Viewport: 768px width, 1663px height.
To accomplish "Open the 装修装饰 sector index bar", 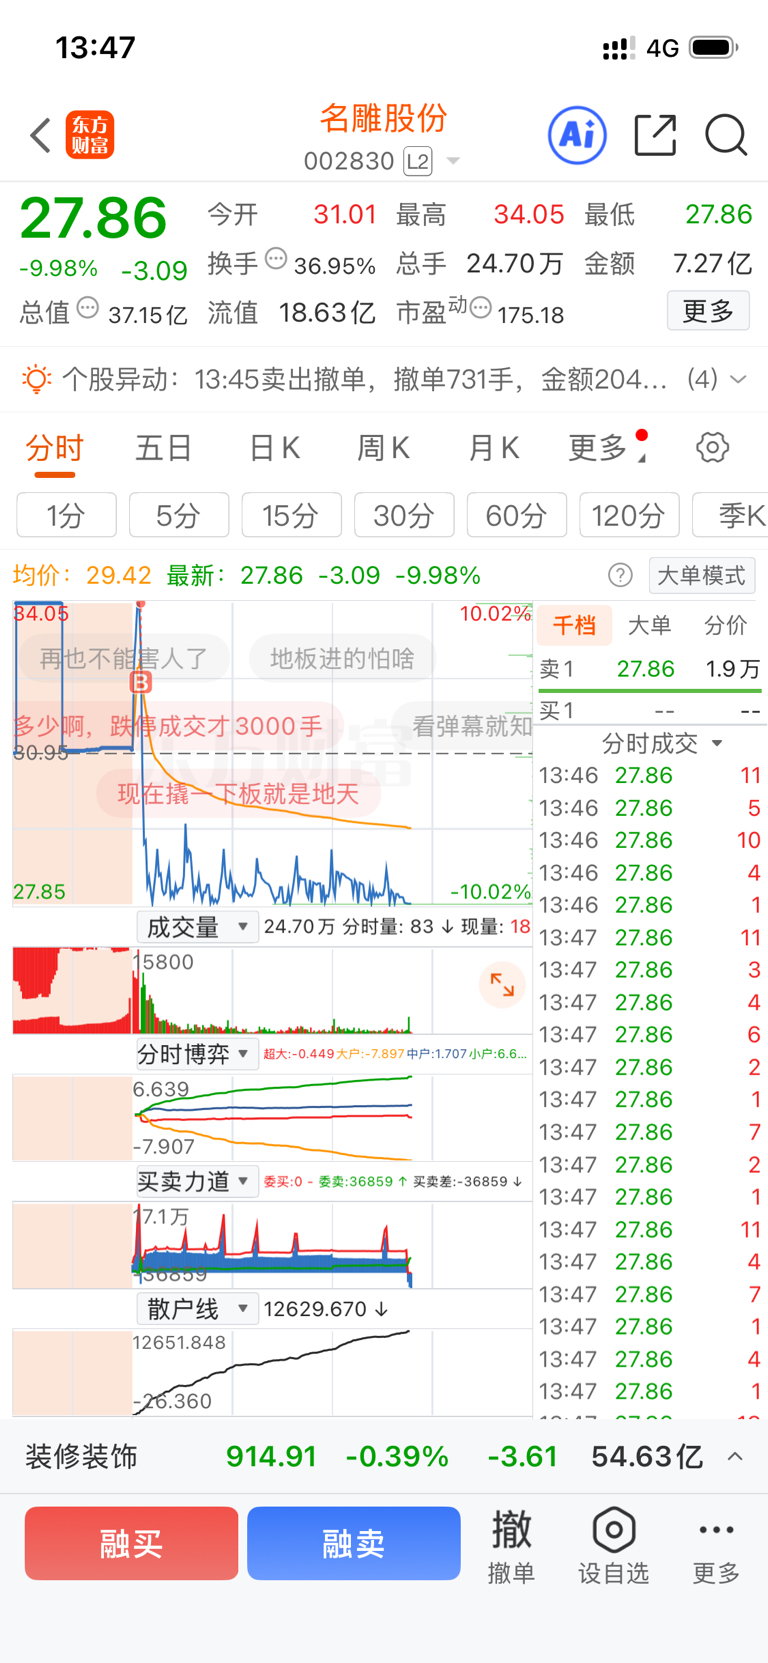I will [384, 1456].
